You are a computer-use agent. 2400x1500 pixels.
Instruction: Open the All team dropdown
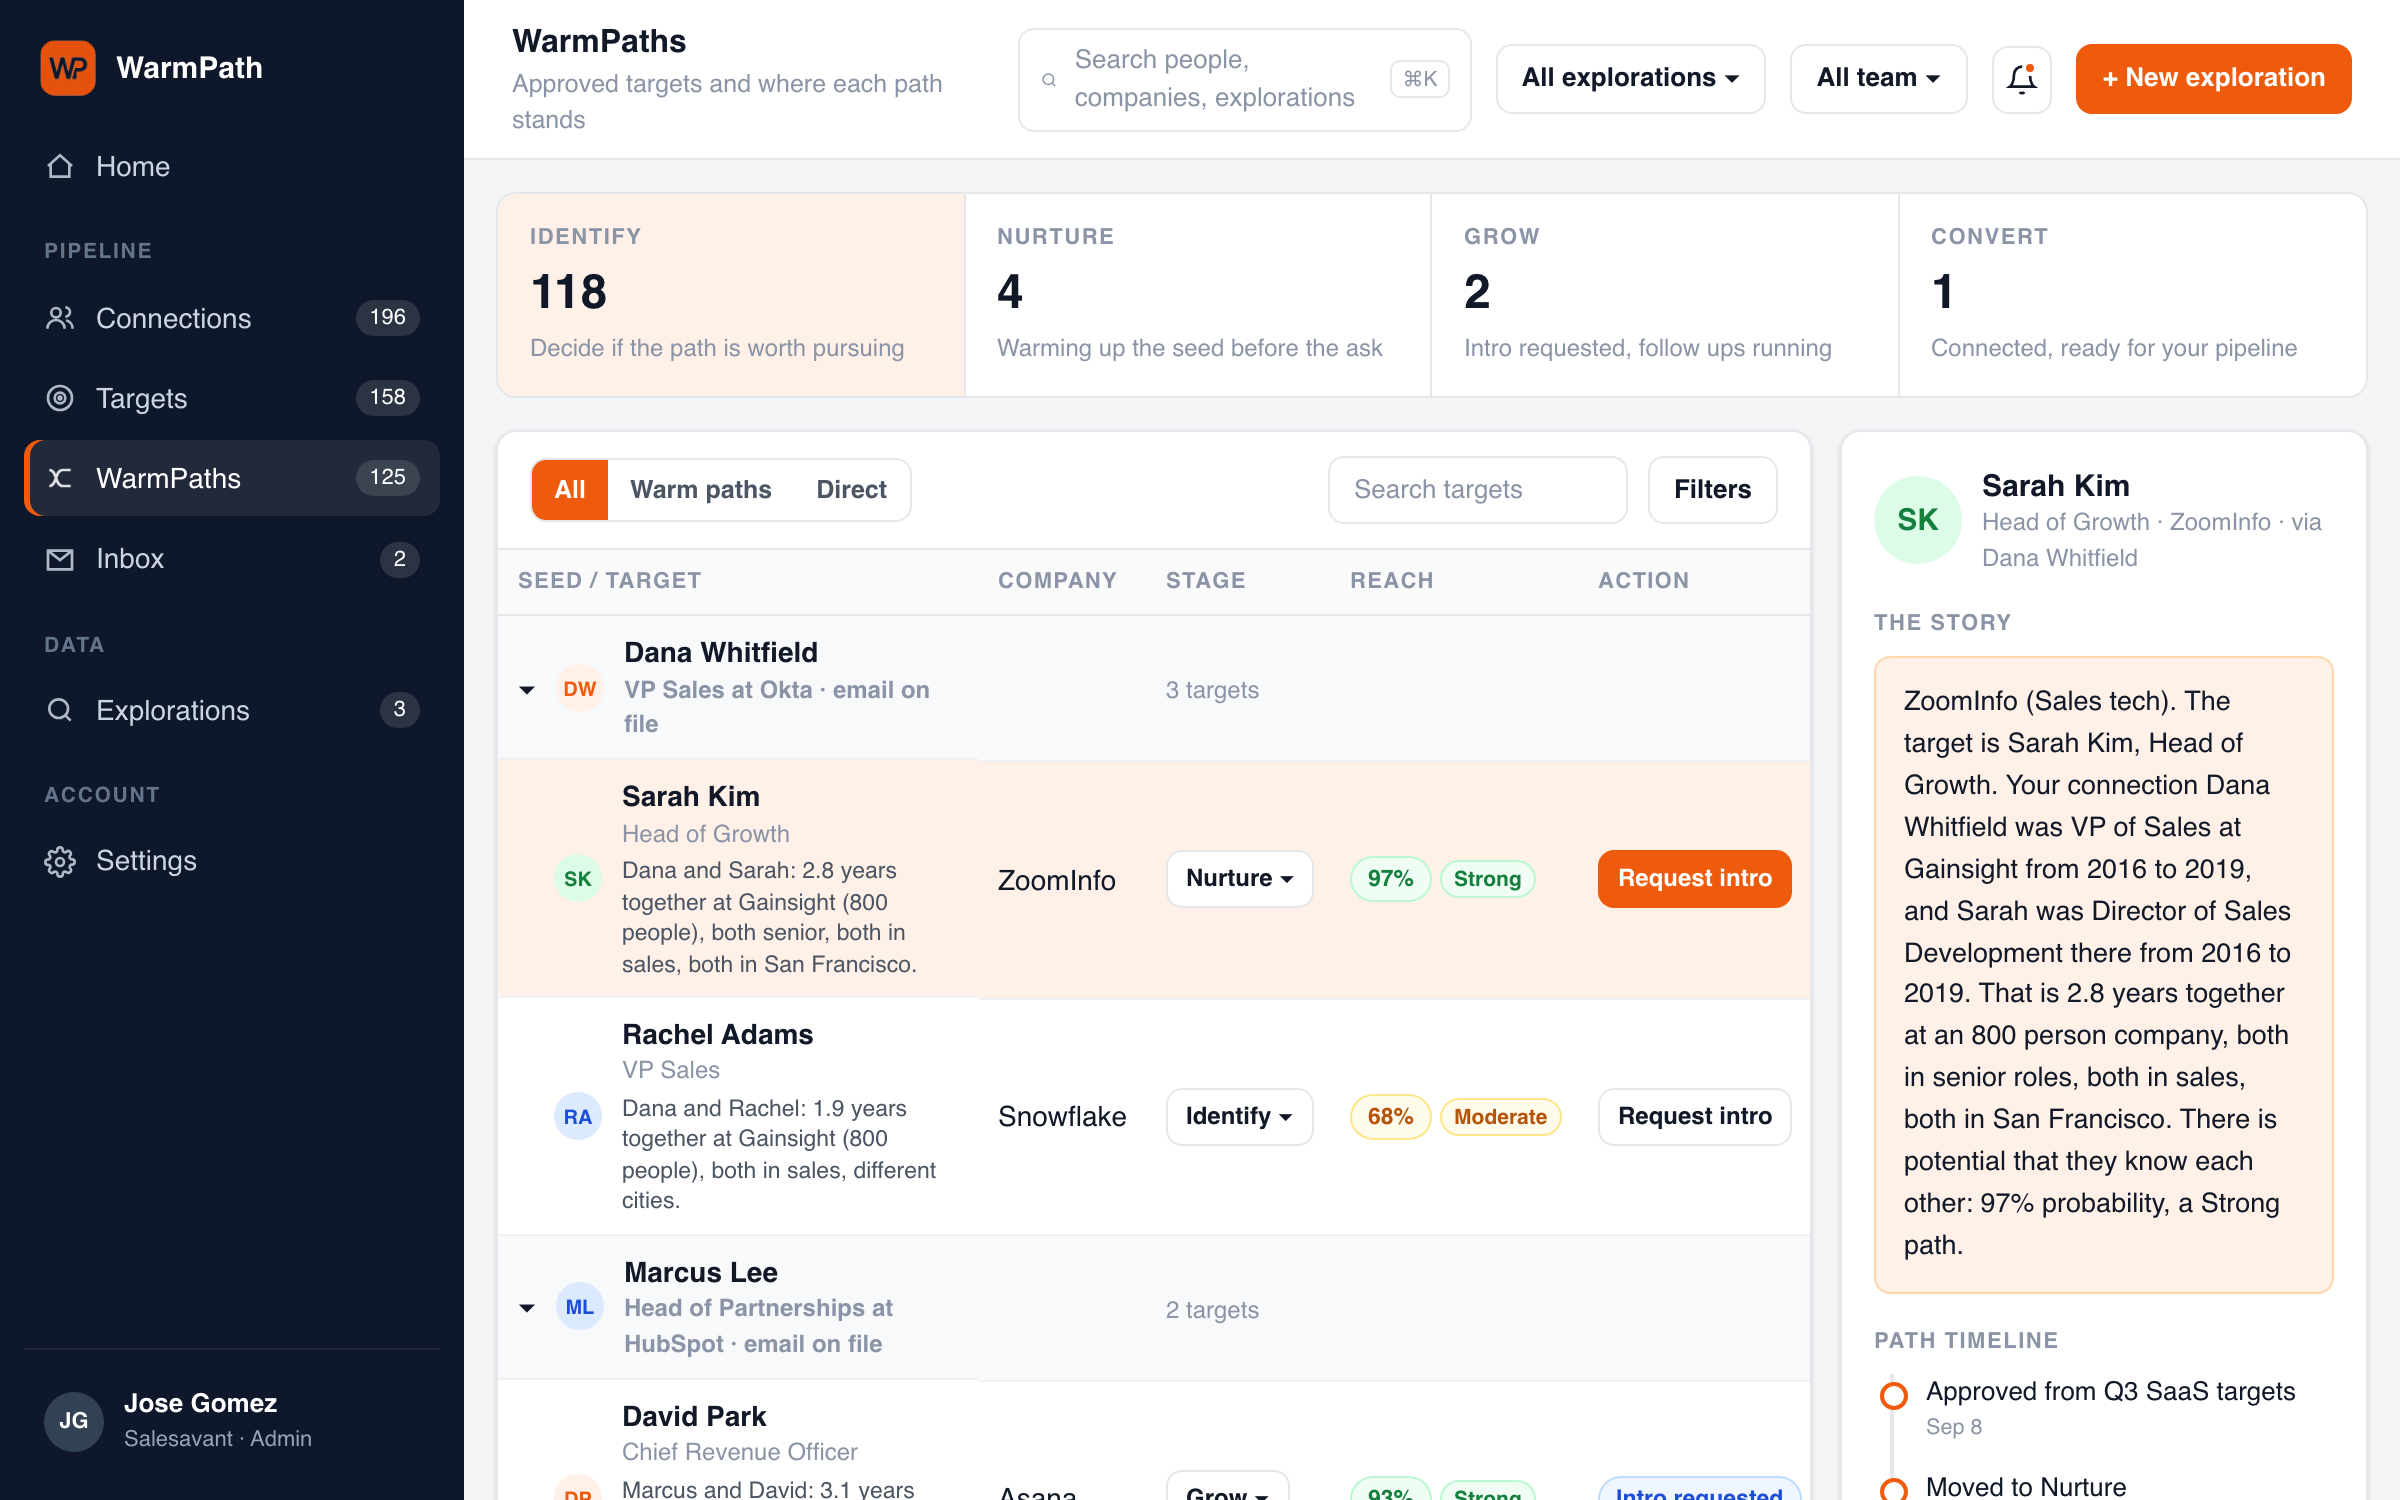tap(1879, 78)
